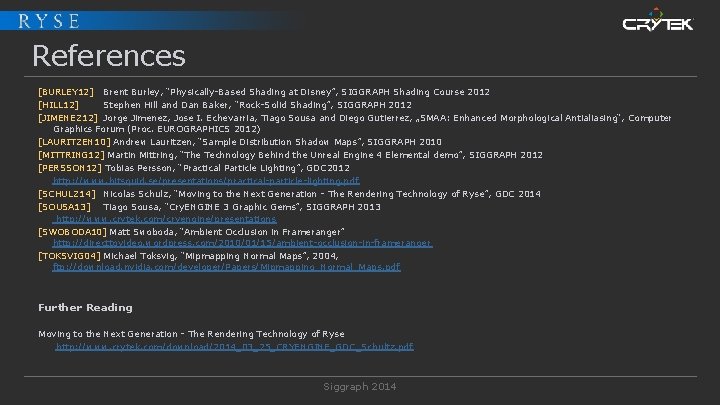Select the [SCHULZ14] citation tag
720x405 pixels.
(67, 194)
